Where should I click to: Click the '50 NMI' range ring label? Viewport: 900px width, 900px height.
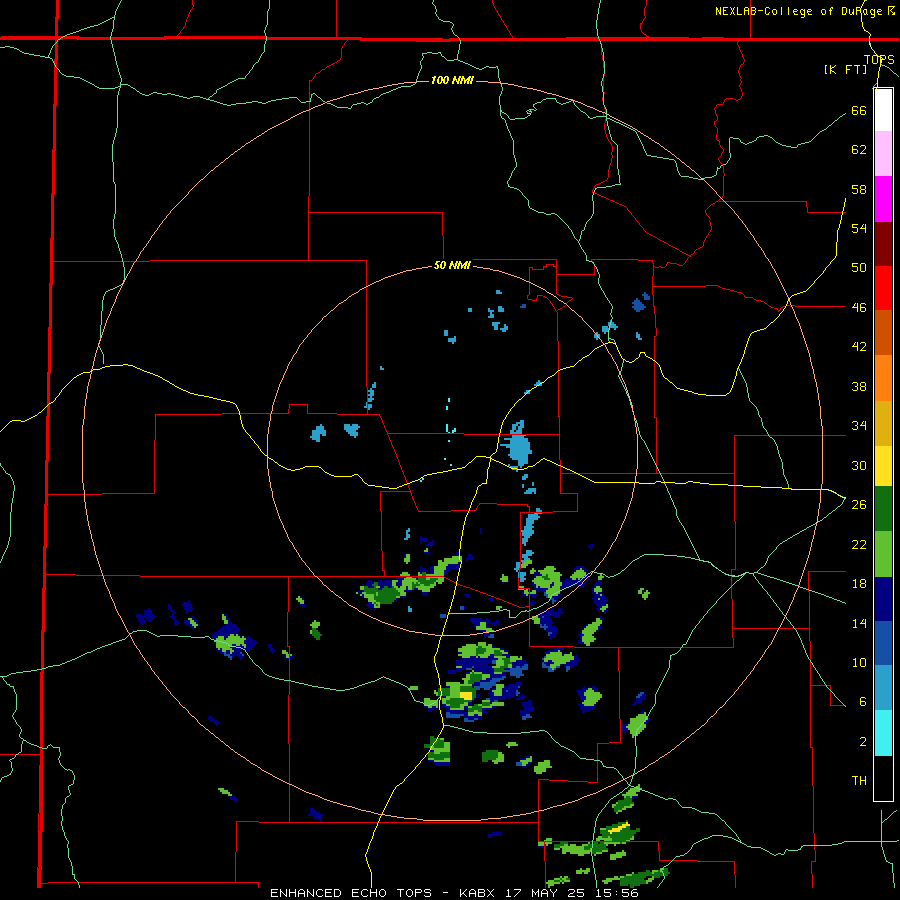pyautogui.click(x=452, y=265)
